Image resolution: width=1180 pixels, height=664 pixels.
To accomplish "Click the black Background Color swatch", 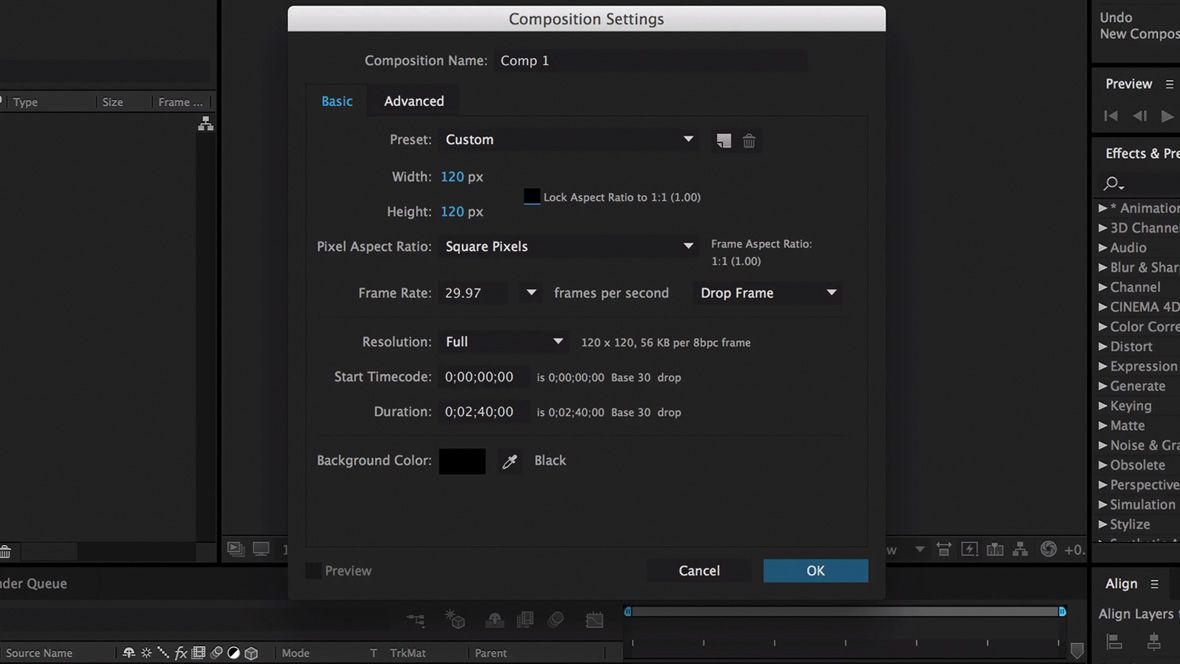I will tap(462, 460).
